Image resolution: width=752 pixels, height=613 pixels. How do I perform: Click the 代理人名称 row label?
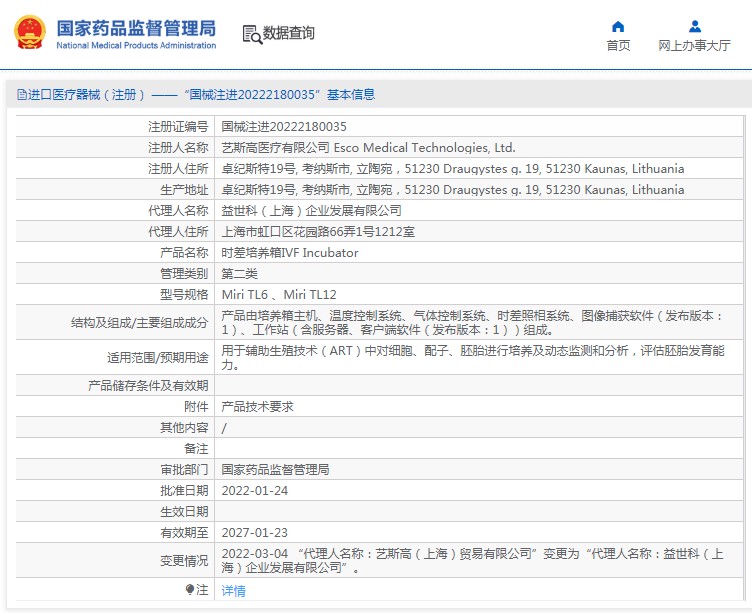(178, 211)
